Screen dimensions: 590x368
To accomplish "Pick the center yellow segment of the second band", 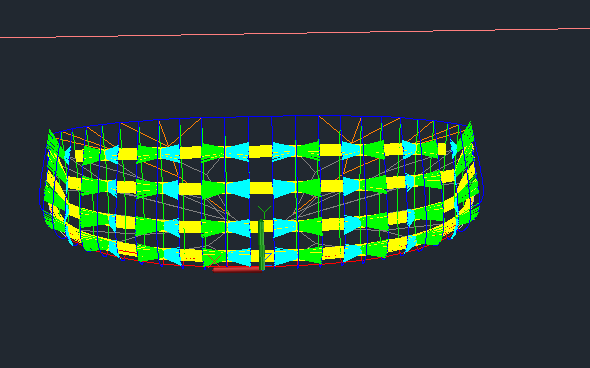I will click(x=261, y=187).
